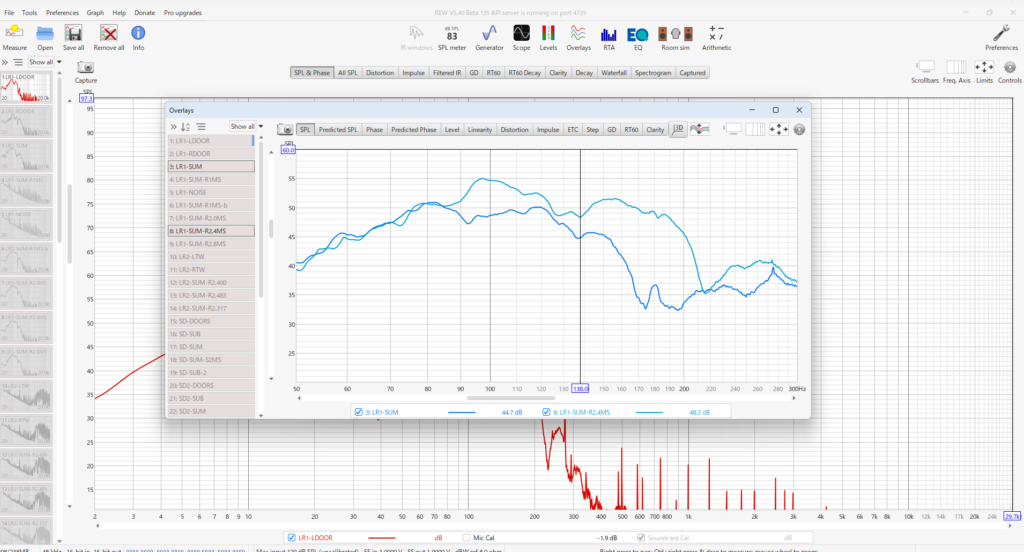The width and height of the screenshot is (1024, 552).
Task: Open trace Arithmetic tool
Action: click(716, 38)
